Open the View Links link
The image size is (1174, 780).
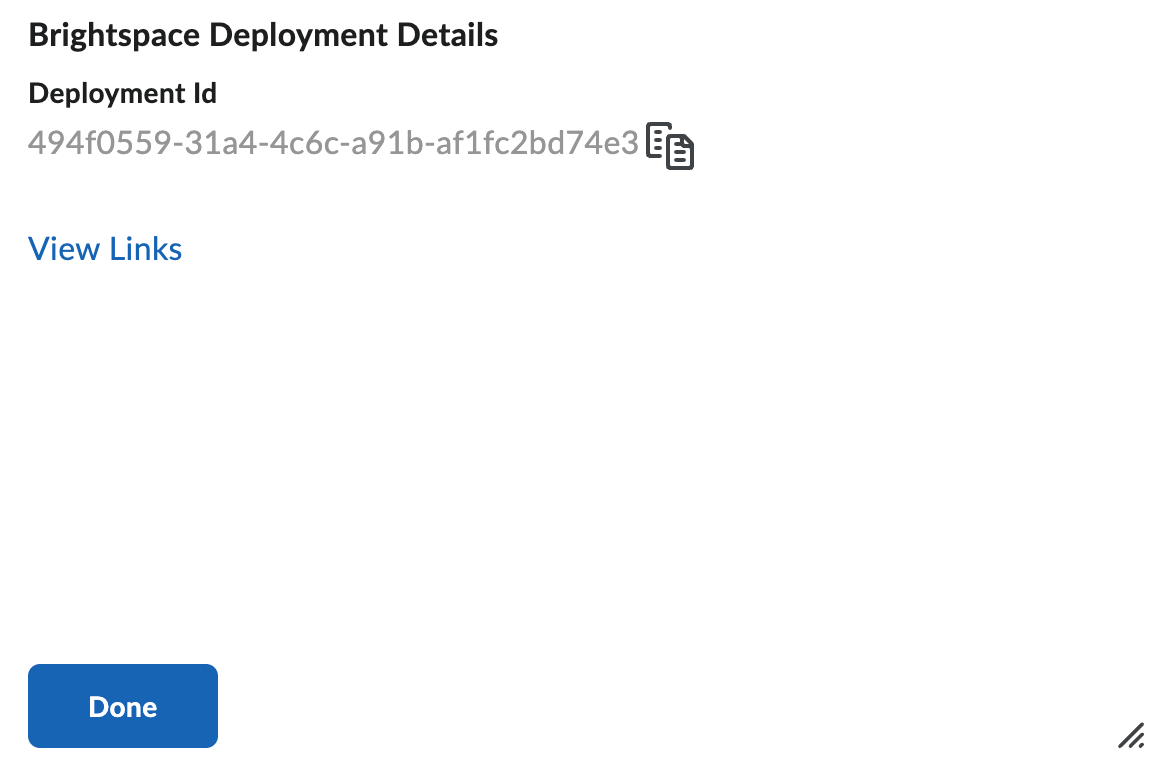105,249
